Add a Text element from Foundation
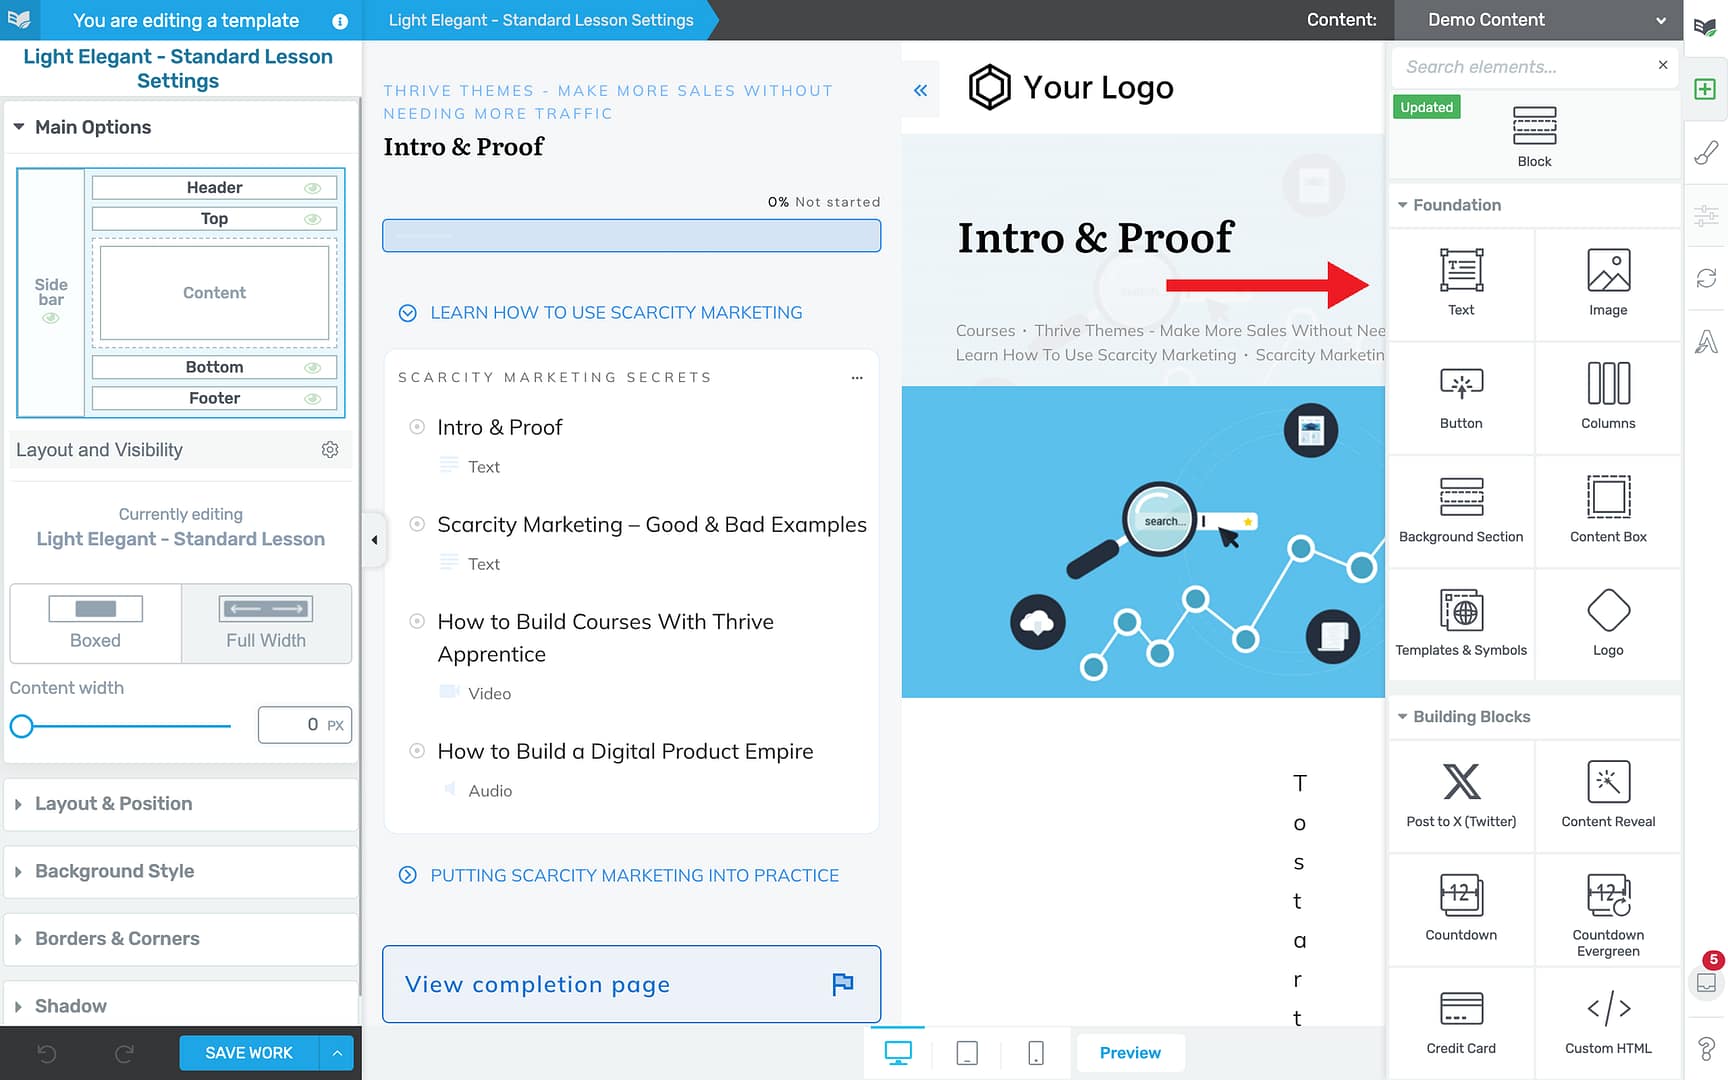This screenshot has width=1728, height=1080. pyautogui.click(x=1461, y=284)
